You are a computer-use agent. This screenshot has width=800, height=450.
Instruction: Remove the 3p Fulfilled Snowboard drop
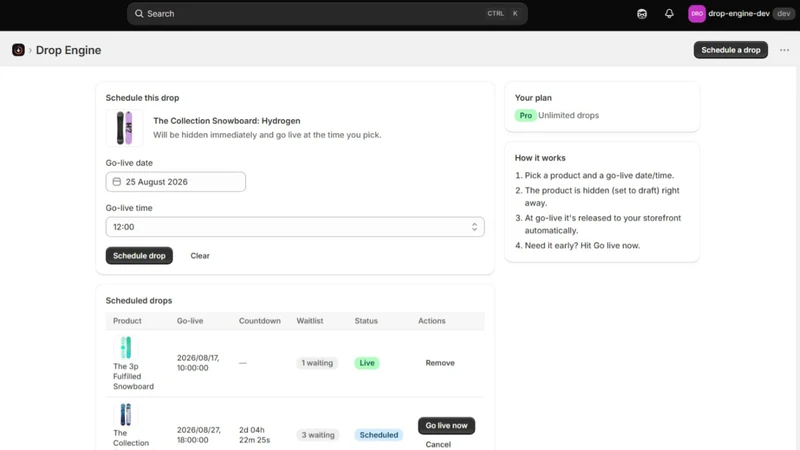pyautogui.click(x=440, y=363)
